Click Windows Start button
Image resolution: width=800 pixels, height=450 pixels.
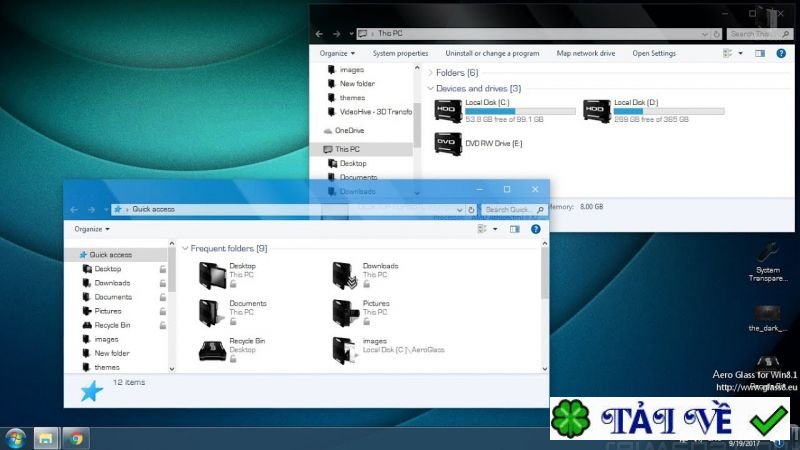[x=15, y=438]
